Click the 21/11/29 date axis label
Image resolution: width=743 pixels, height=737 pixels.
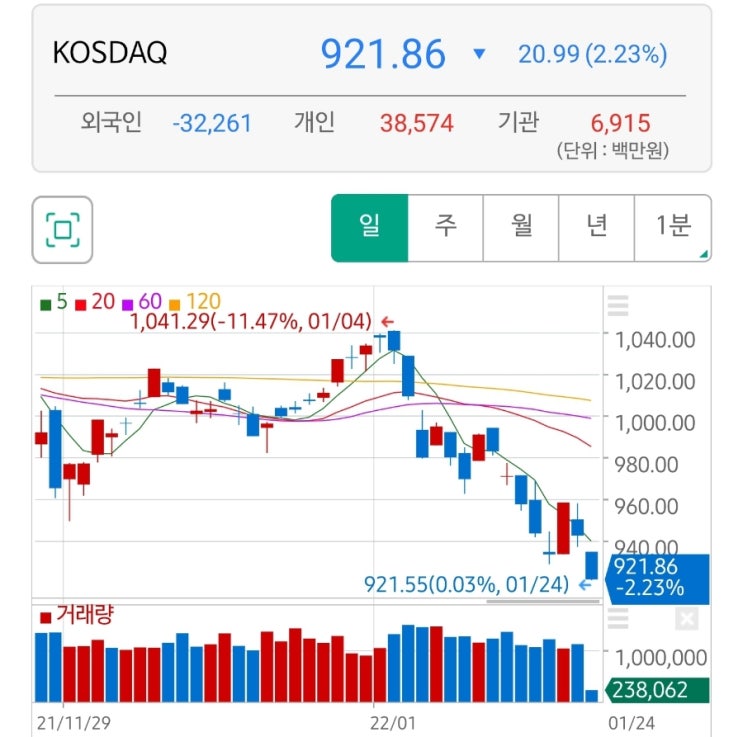click(x=73, y=723)
